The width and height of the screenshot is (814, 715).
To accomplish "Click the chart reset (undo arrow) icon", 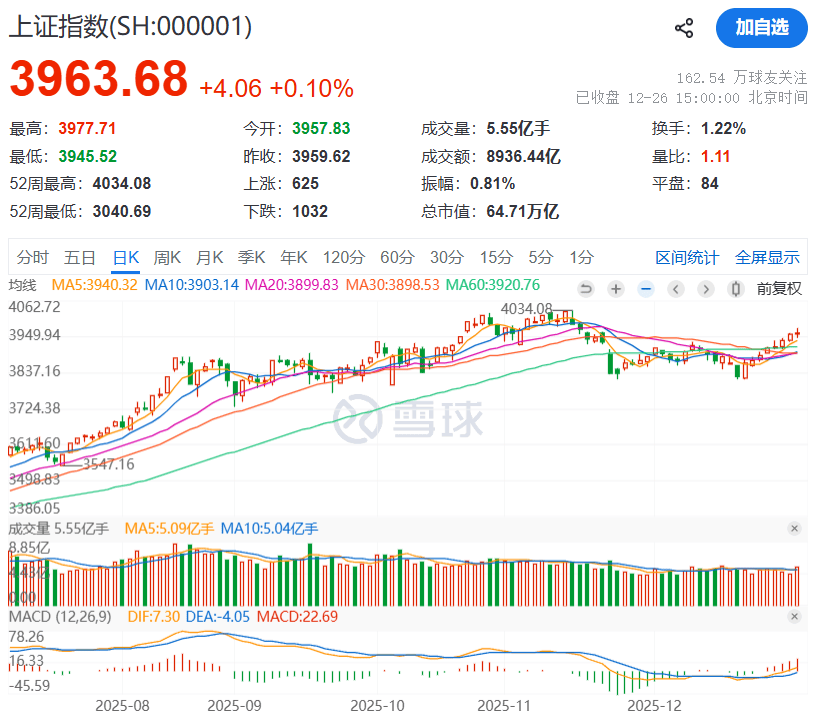I will 586,289.
